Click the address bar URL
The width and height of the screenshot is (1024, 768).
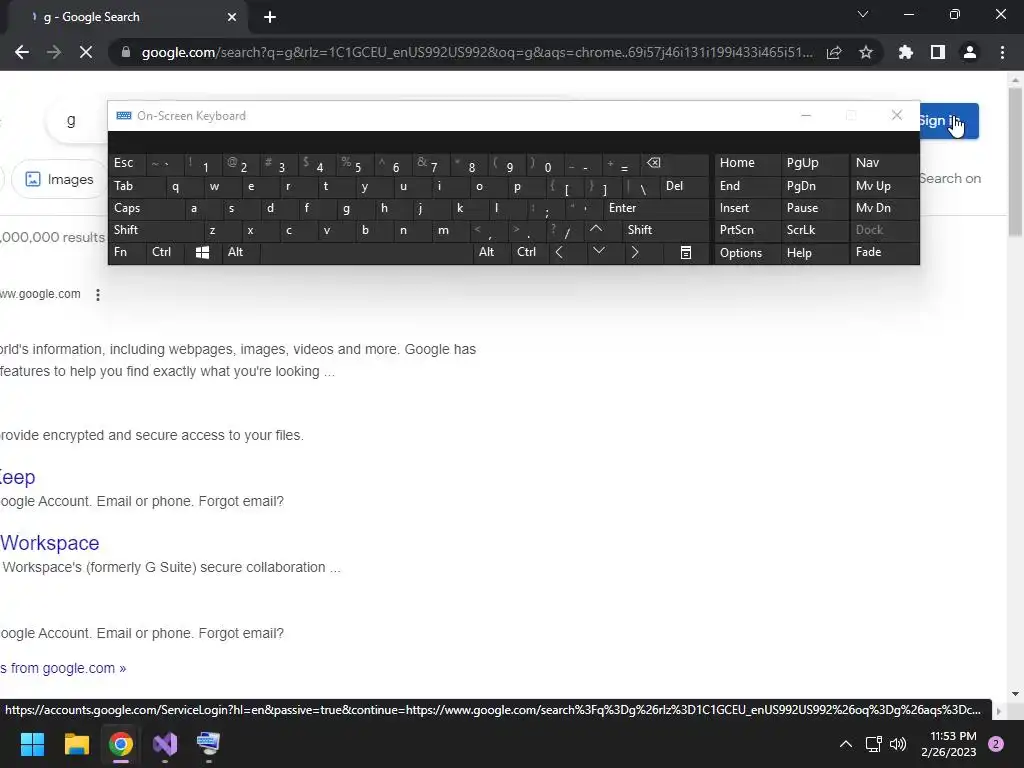(477, 52)
